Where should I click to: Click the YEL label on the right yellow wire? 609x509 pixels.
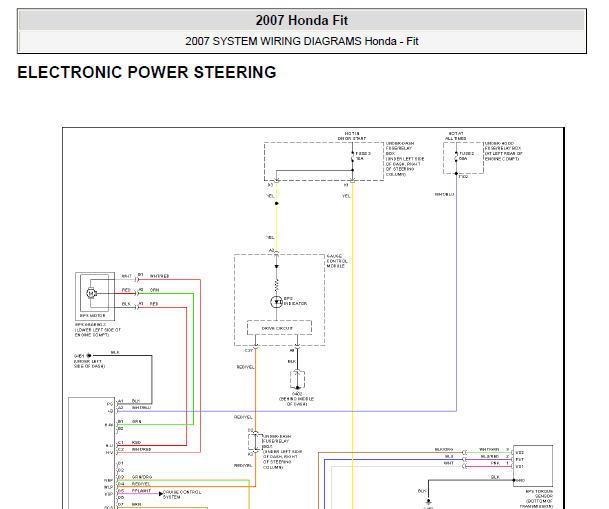tap(346, 196)
